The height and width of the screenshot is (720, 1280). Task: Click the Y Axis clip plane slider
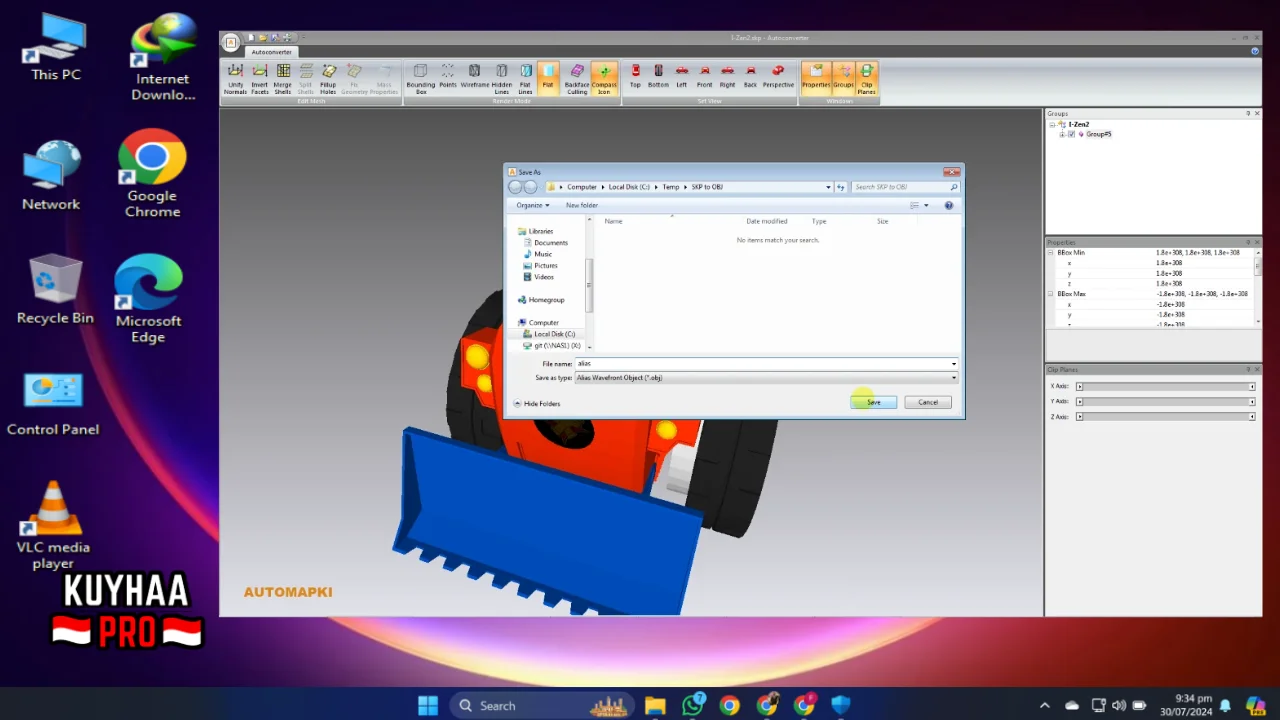tap(1166, 401)
